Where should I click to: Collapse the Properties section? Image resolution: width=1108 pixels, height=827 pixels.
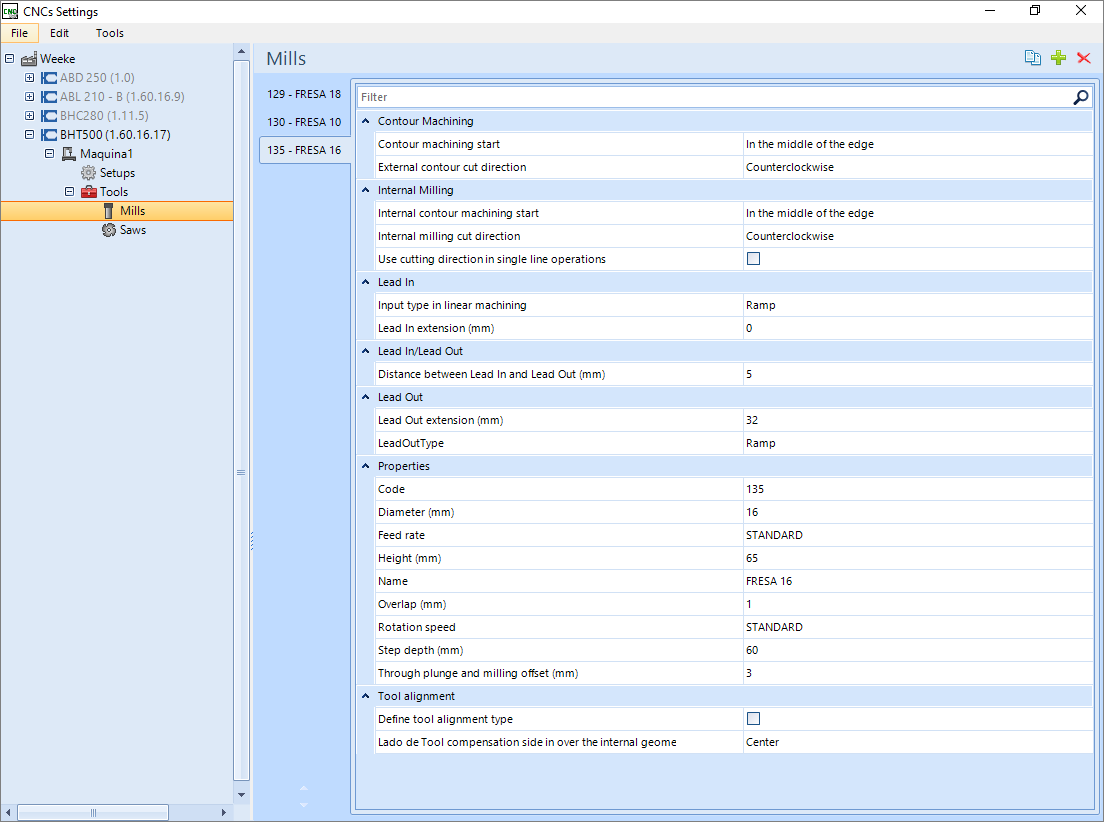pyautogui.click(x=367, y=467)
